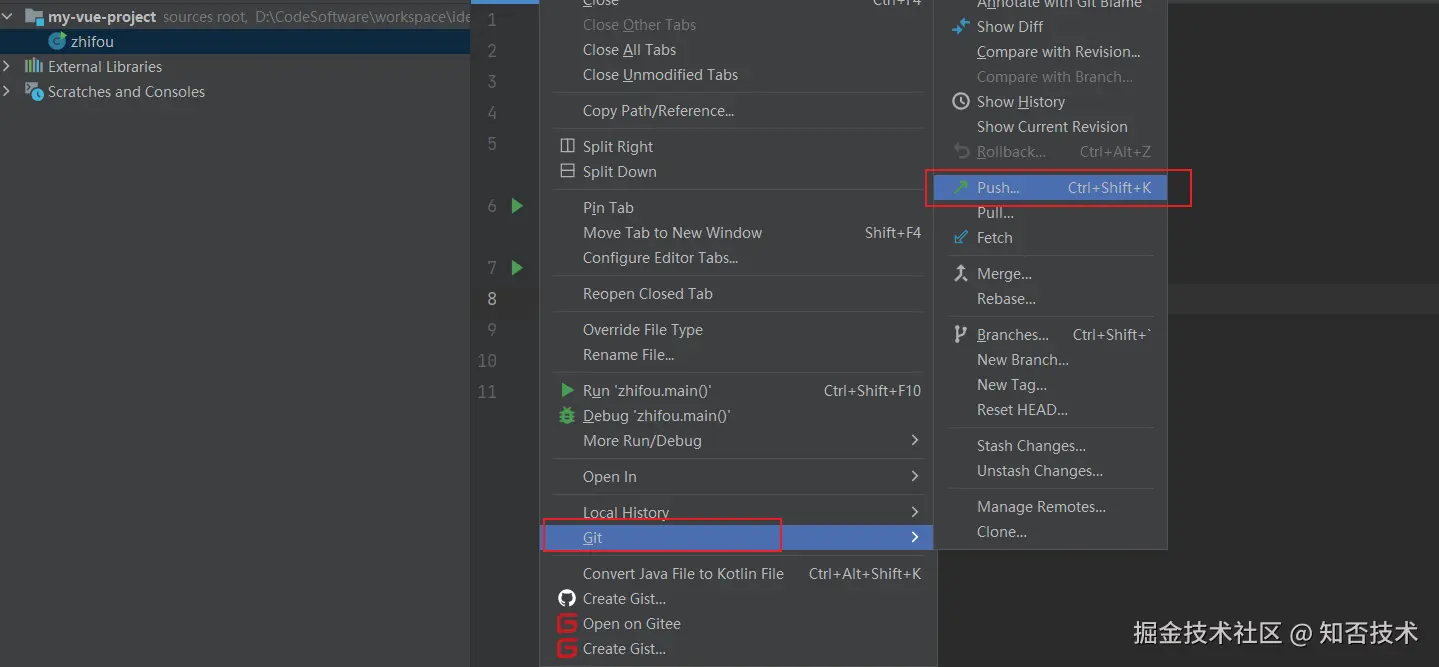Click the Split Right icon
The height and width of the screenshot is (667, 1439).
tap(567, 147)
